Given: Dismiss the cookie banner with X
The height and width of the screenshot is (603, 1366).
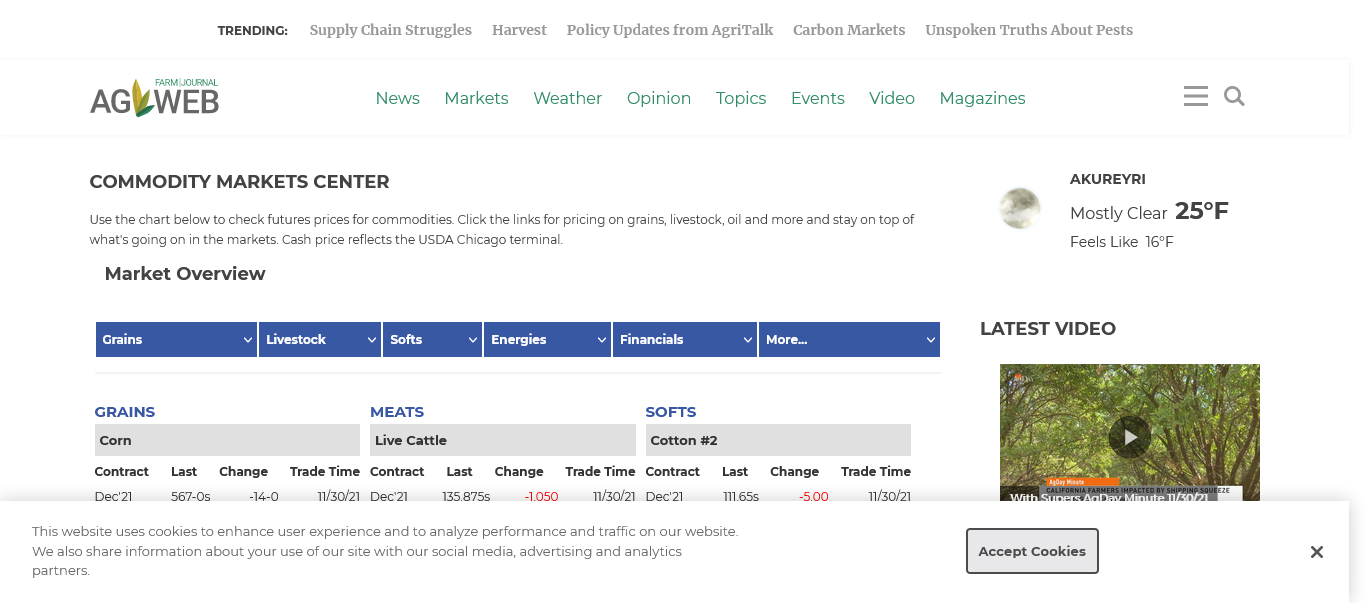Looking at the screenshot, I should 1316,552.
